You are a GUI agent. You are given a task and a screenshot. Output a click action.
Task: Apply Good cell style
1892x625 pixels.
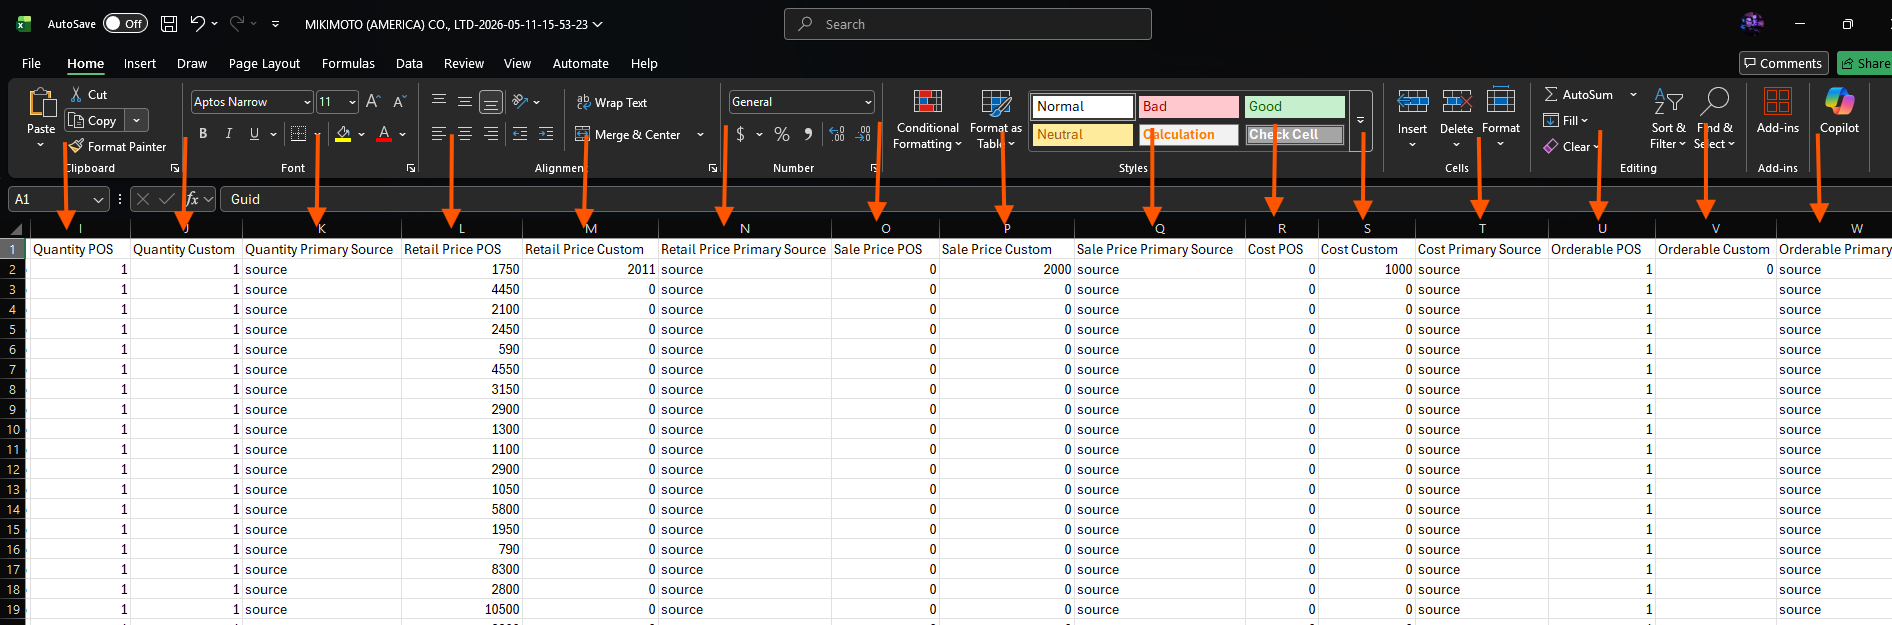click(x=1295, y=106)
